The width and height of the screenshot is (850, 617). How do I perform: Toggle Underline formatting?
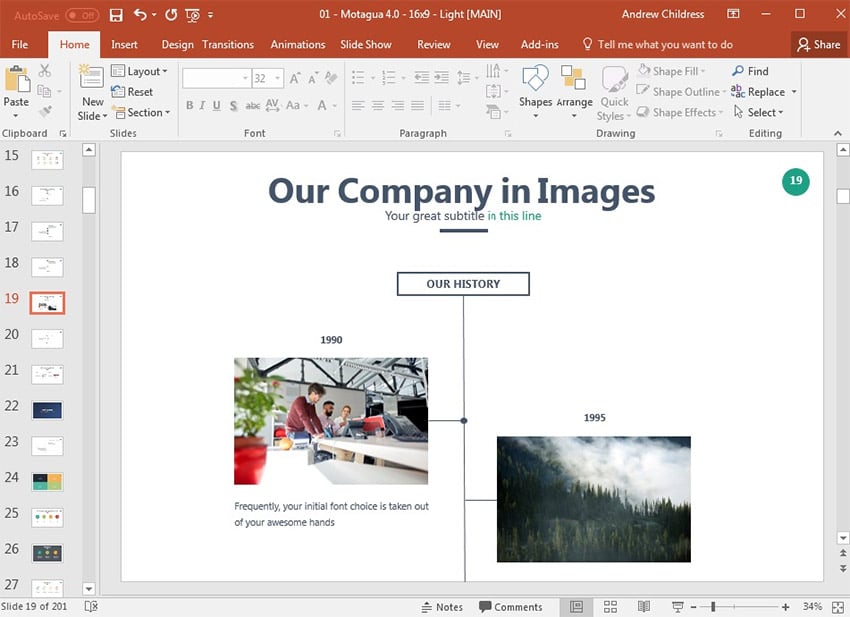tap(217, 105)
